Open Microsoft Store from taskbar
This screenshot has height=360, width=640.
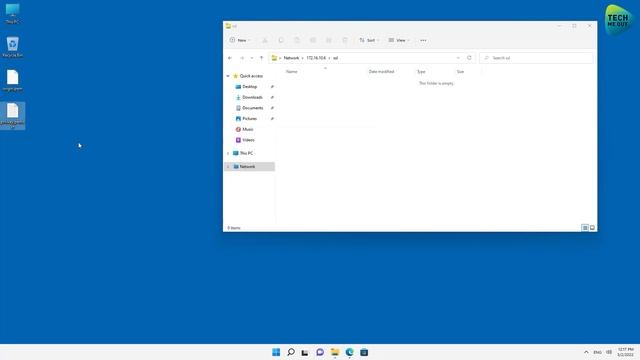[x=364, y=352]
